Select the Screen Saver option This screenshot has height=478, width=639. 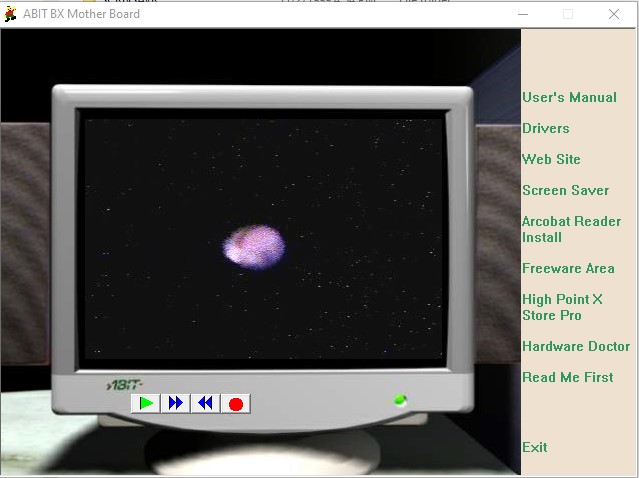pos(565,190)
